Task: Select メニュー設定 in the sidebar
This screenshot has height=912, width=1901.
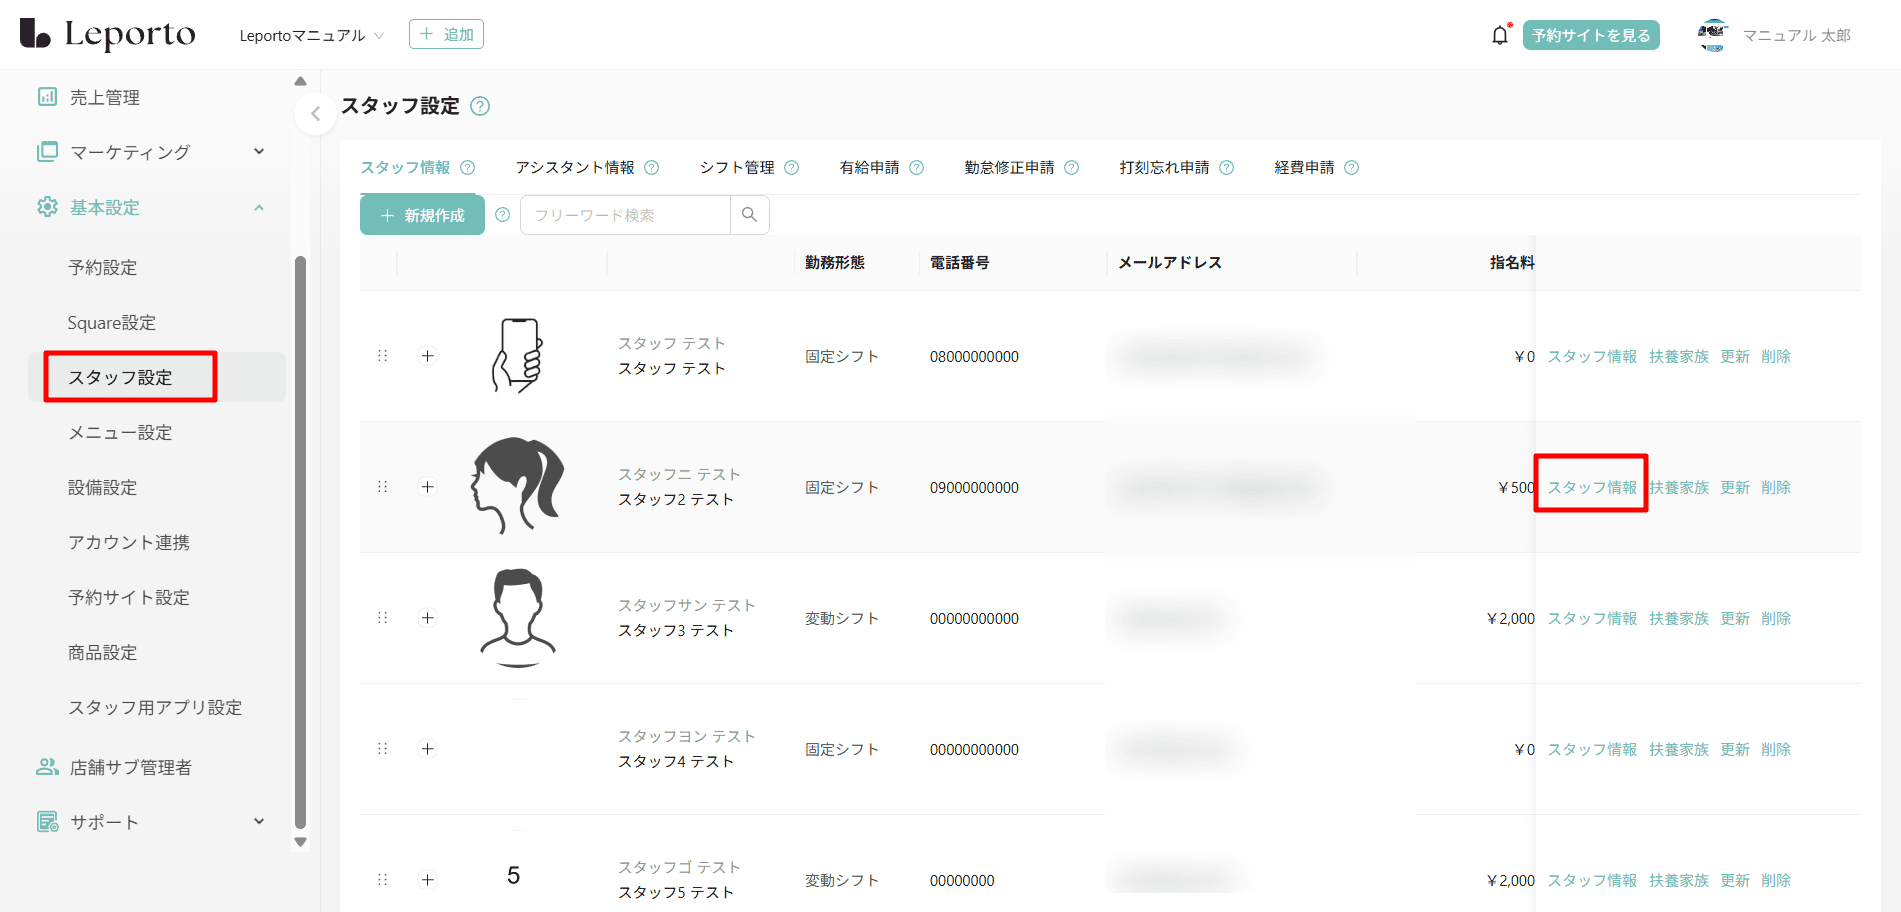Action: point(120,433)
